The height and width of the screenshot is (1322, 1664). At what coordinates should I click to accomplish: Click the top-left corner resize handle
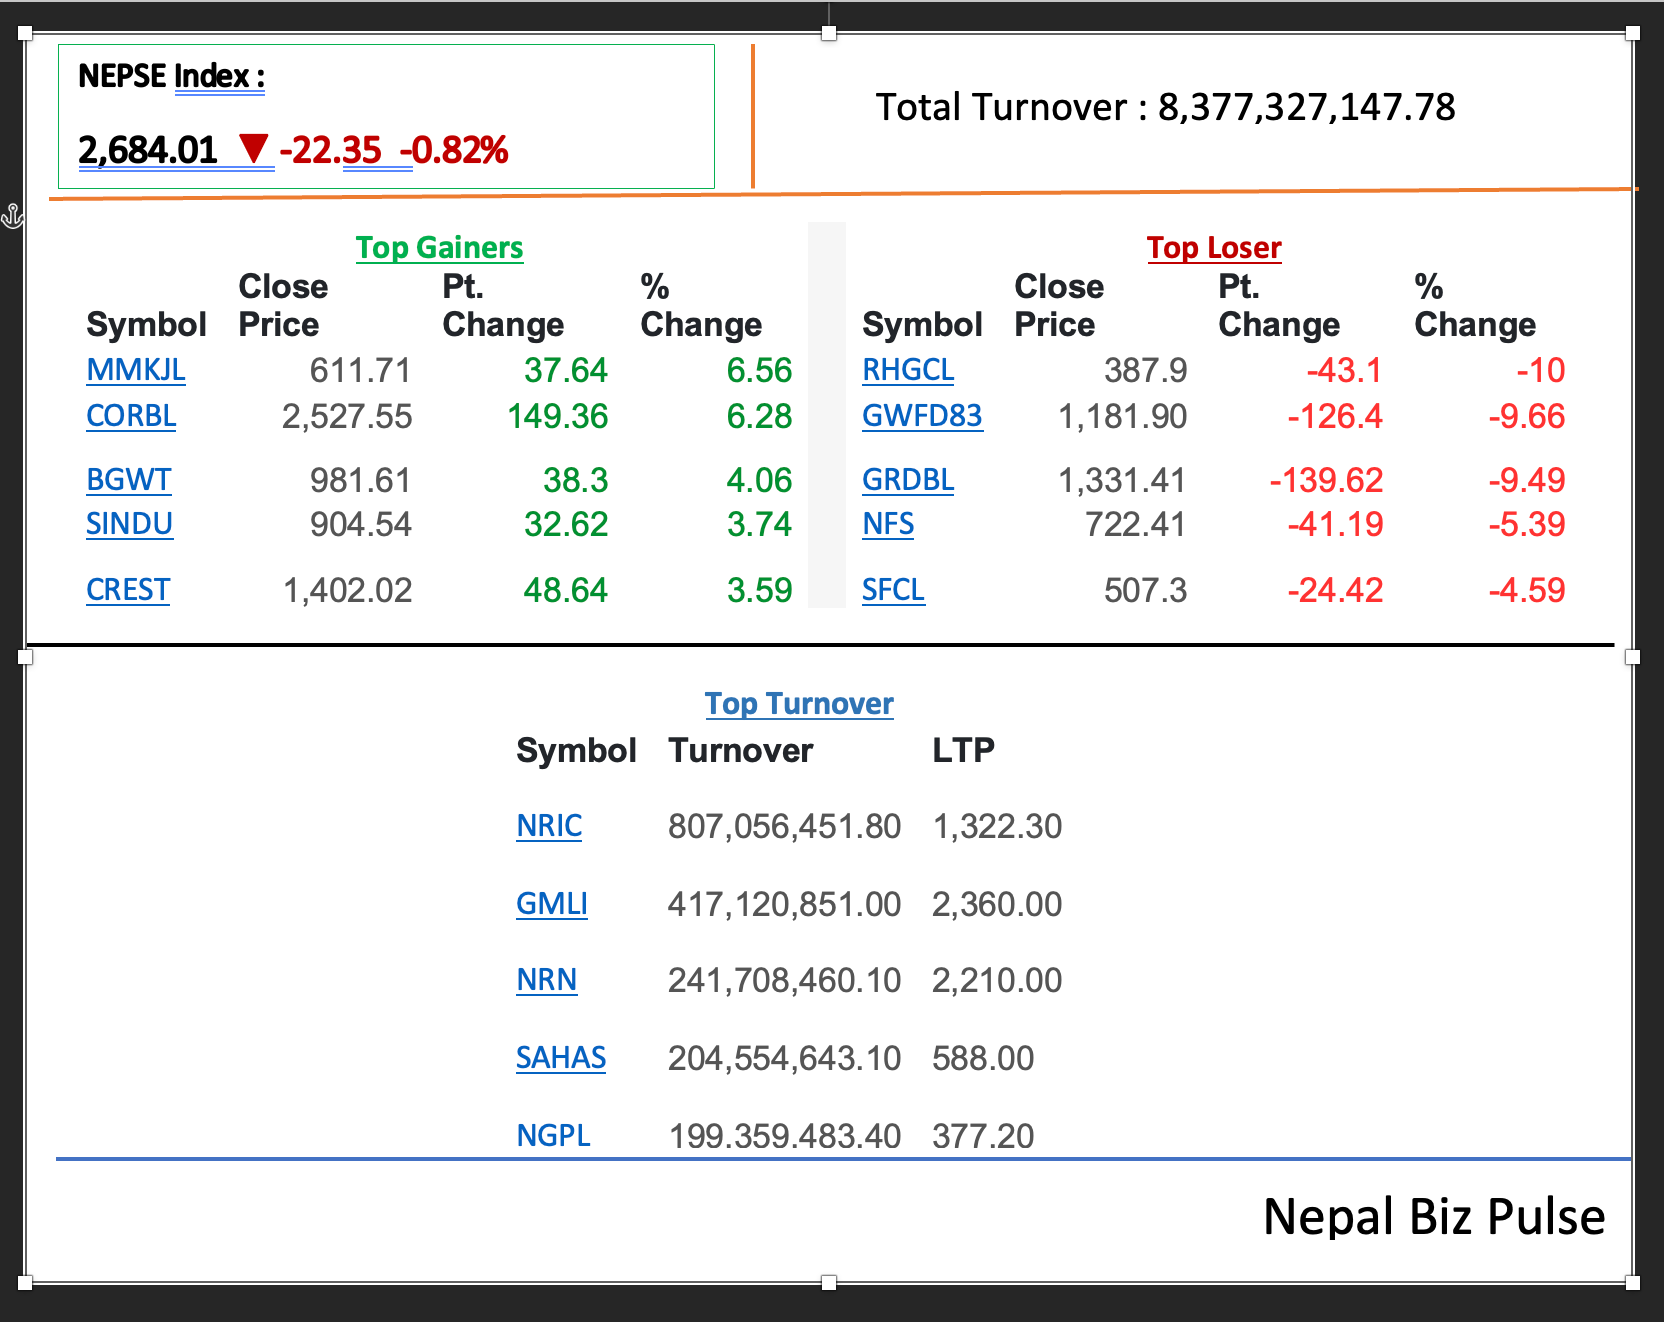click(26, 34)
